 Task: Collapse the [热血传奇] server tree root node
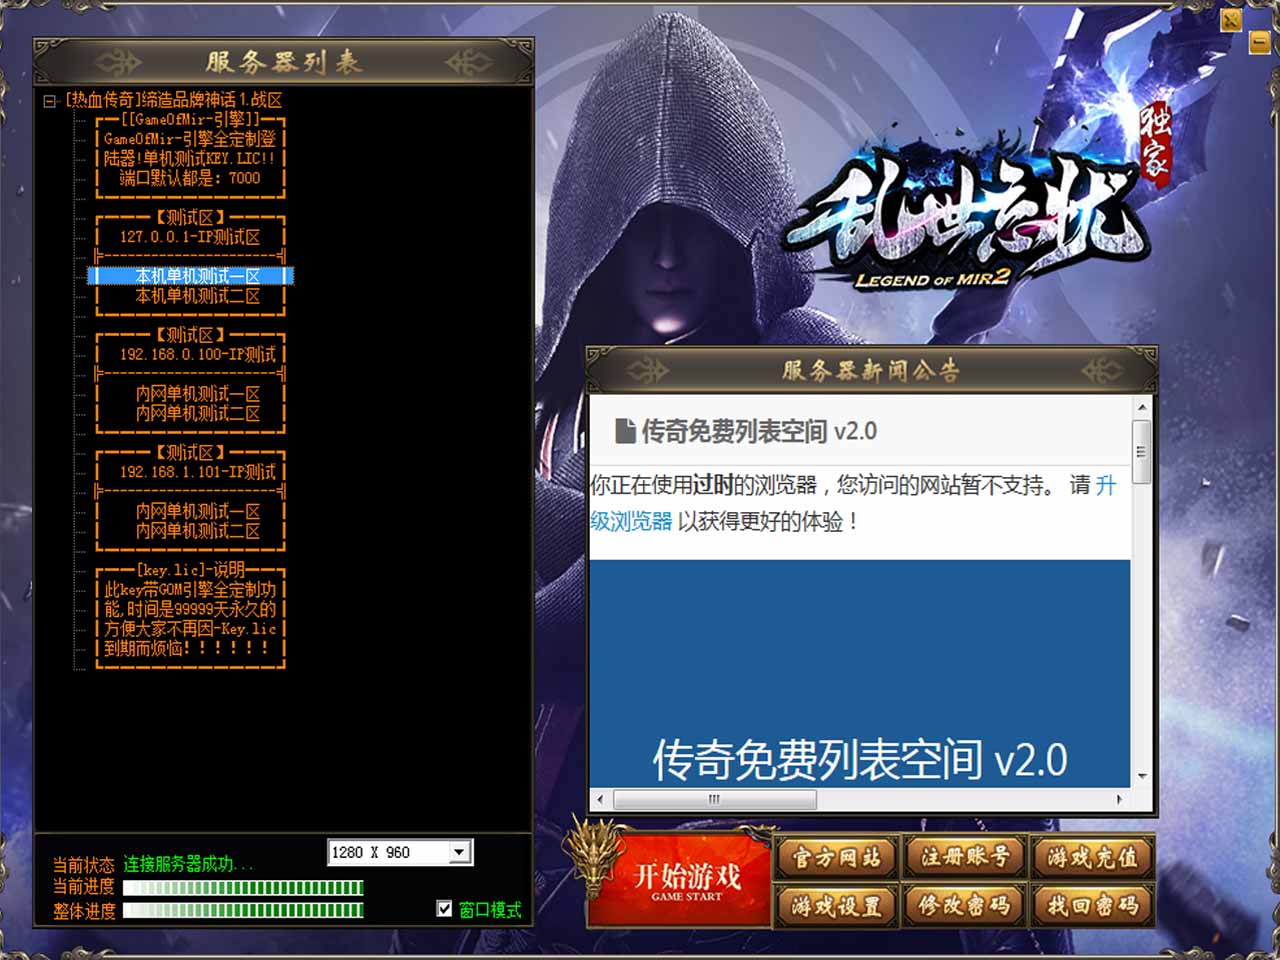click(x=50, y=101)
